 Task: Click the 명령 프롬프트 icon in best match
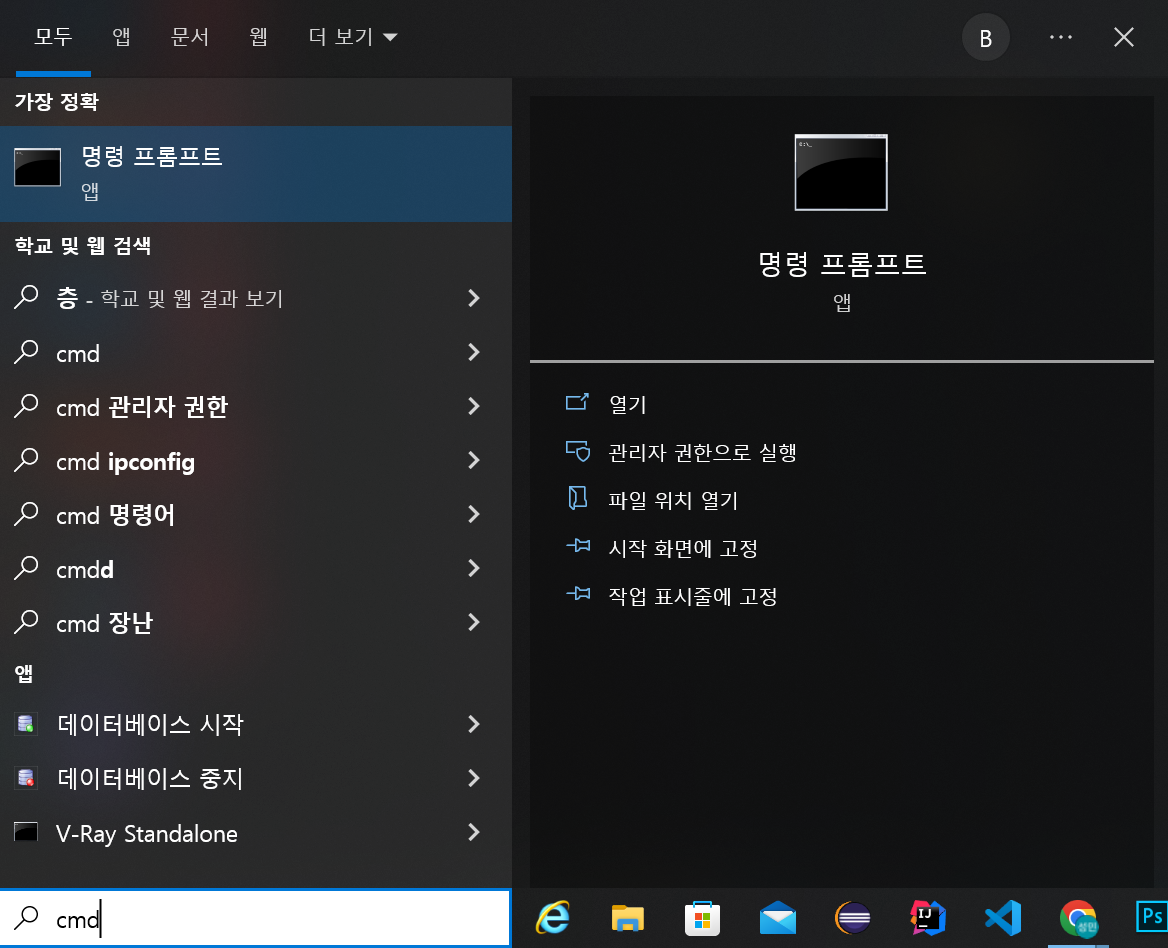[x=38, y=167]
